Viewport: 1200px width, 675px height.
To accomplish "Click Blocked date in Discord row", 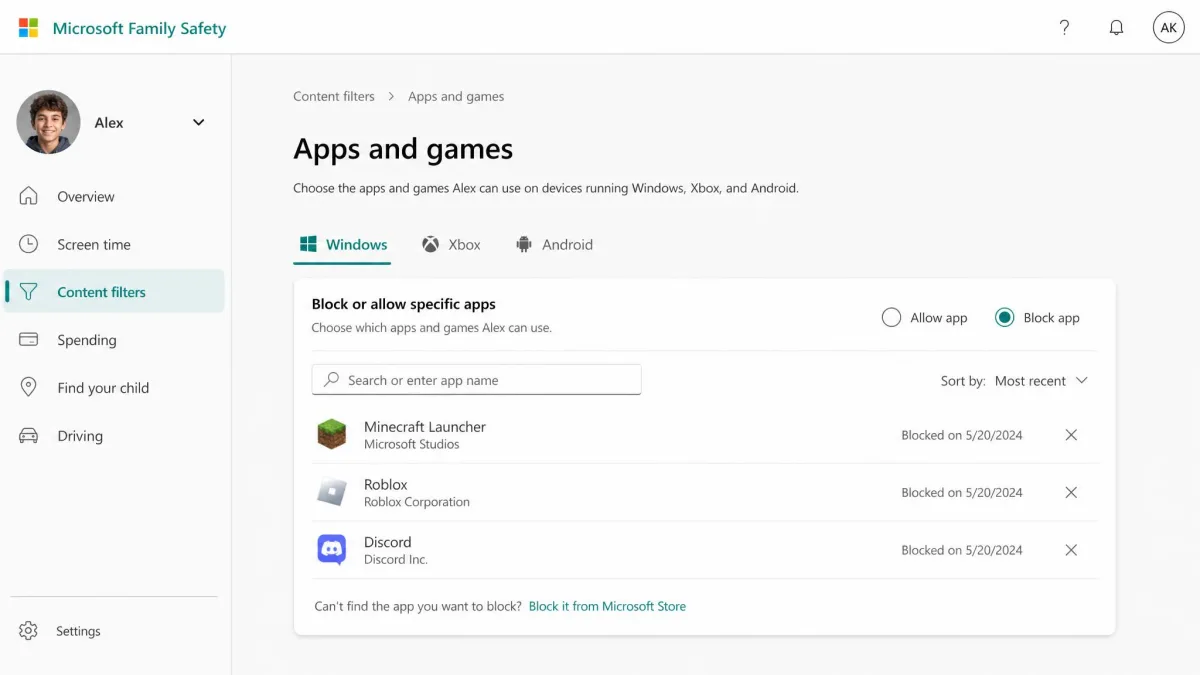I will [962, 550].
